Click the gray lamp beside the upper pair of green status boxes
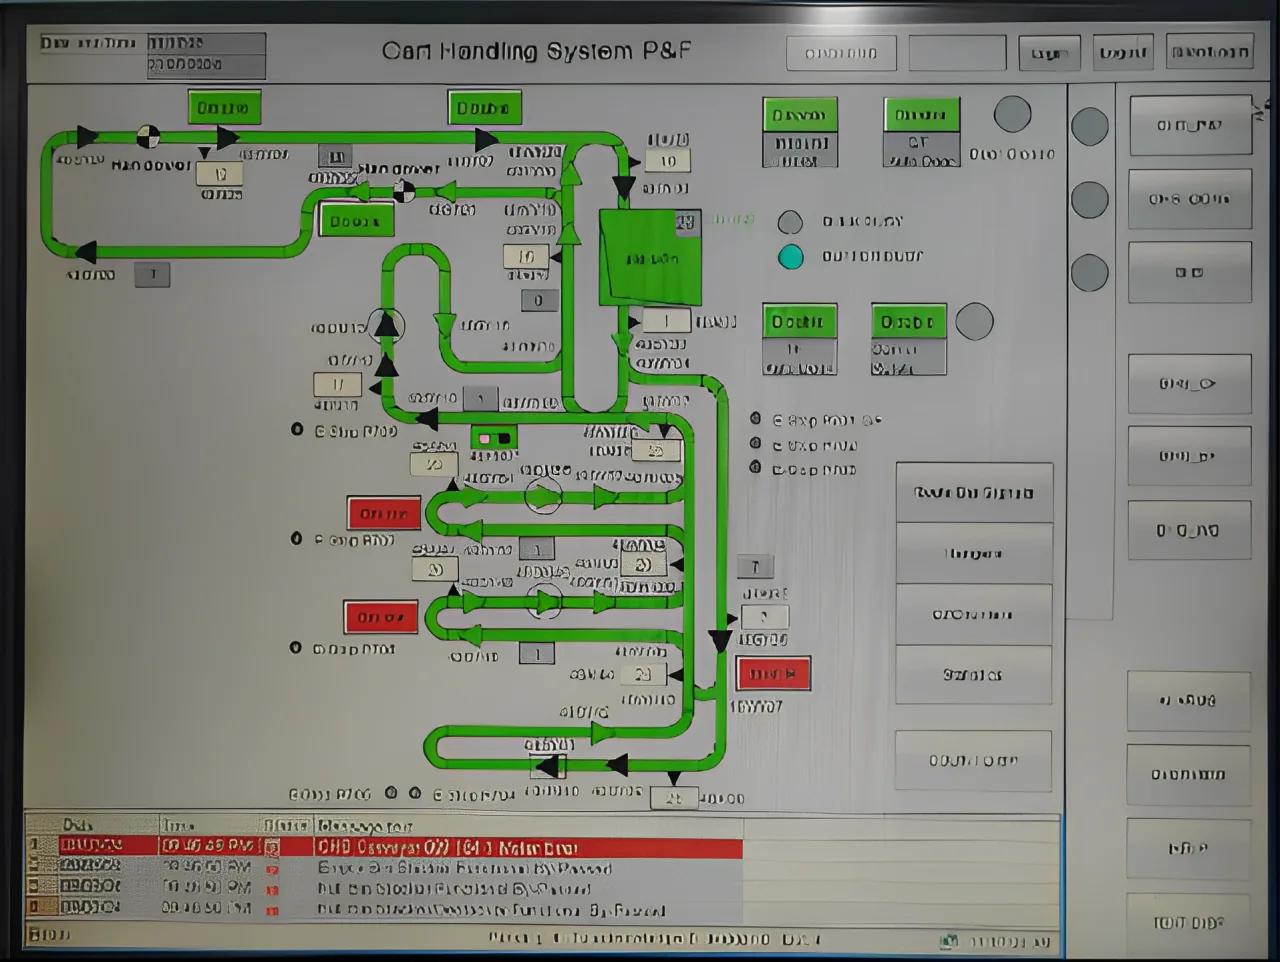This screenshot has height=962, width=1280. [x=1012, y=114]
